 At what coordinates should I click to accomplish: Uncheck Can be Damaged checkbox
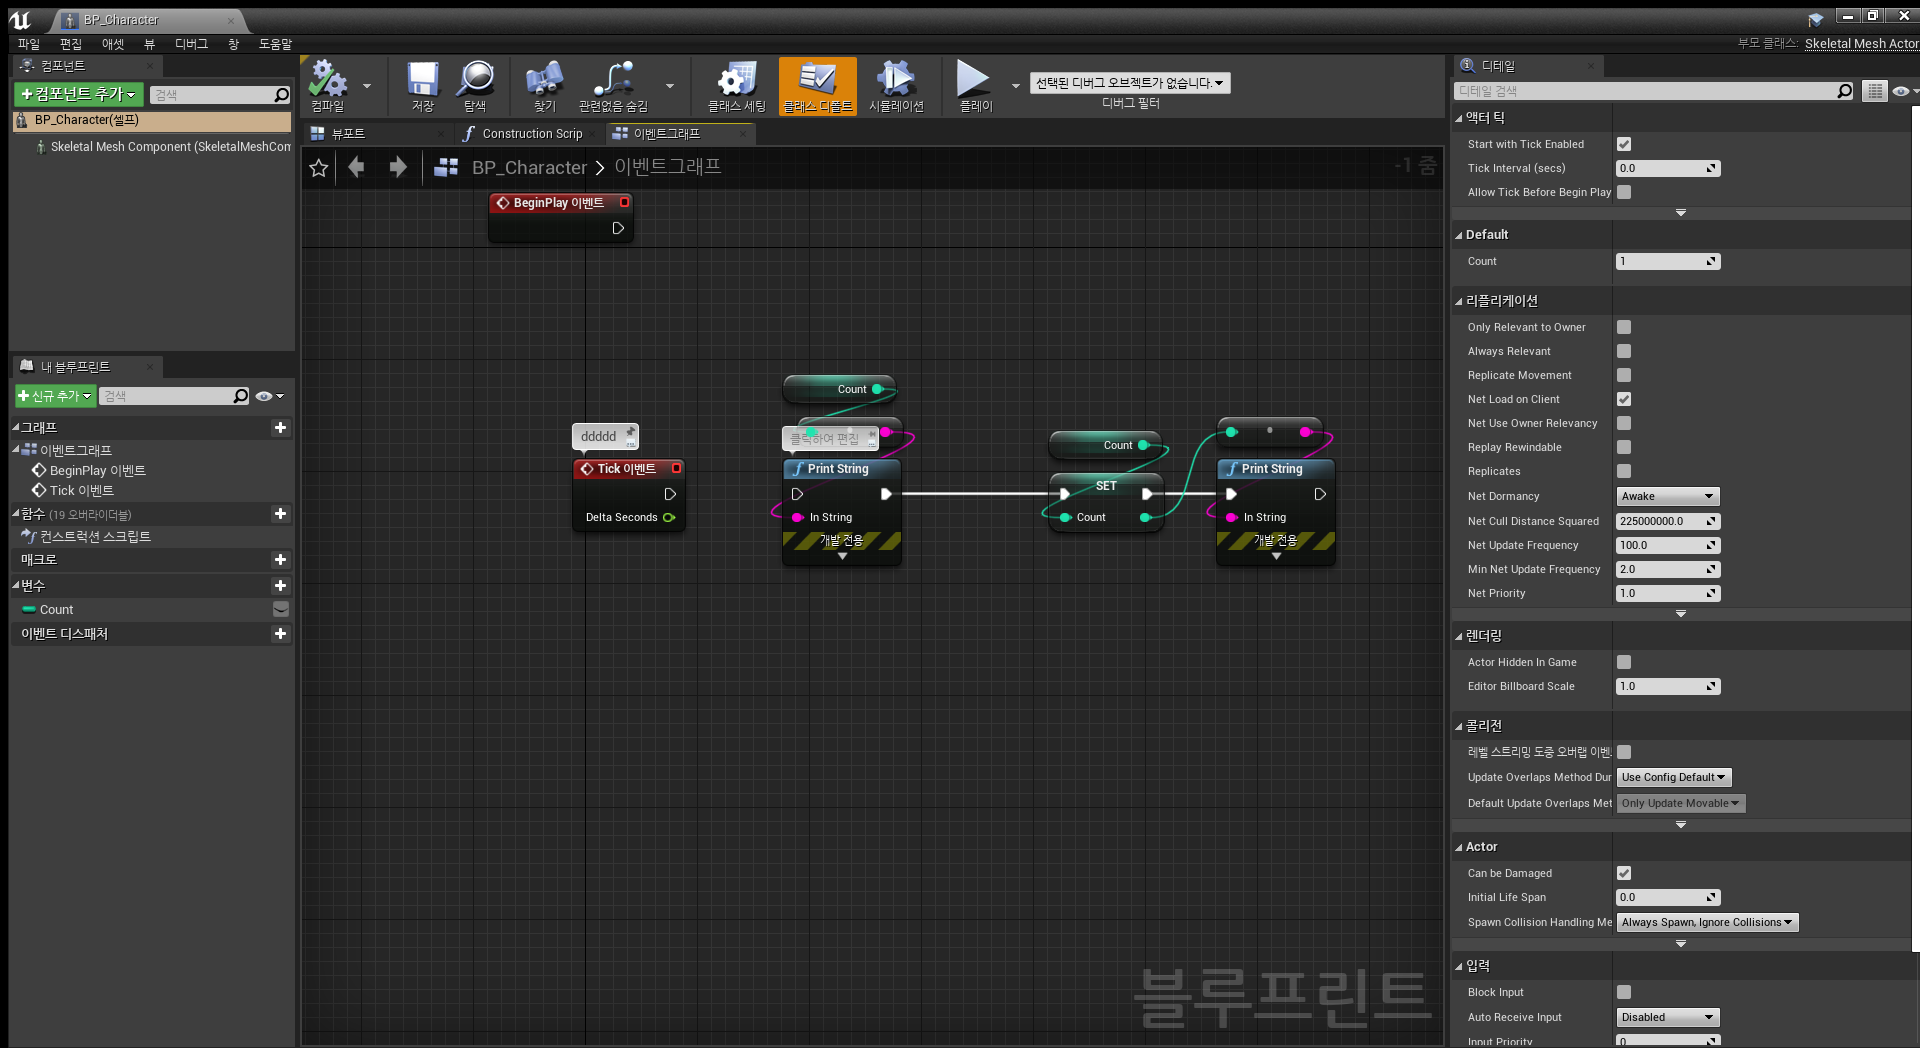(1624, 873)
